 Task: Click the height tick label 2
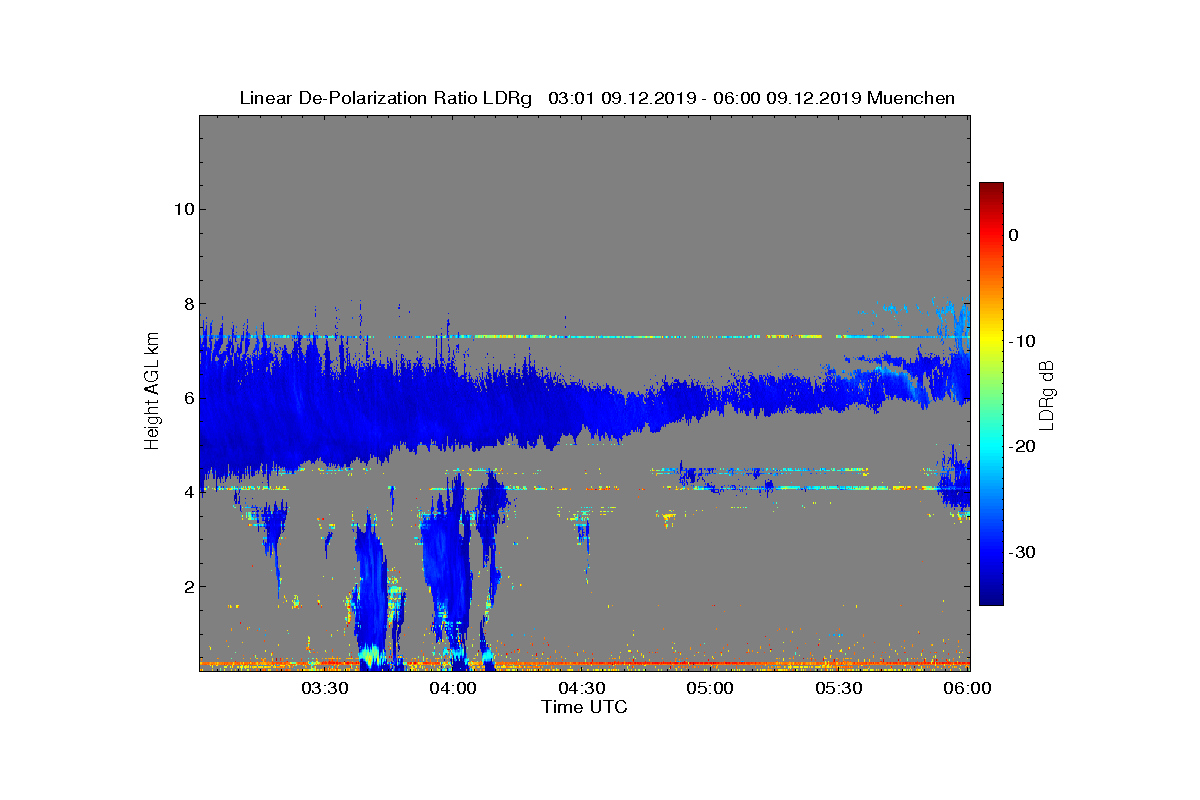187,587
